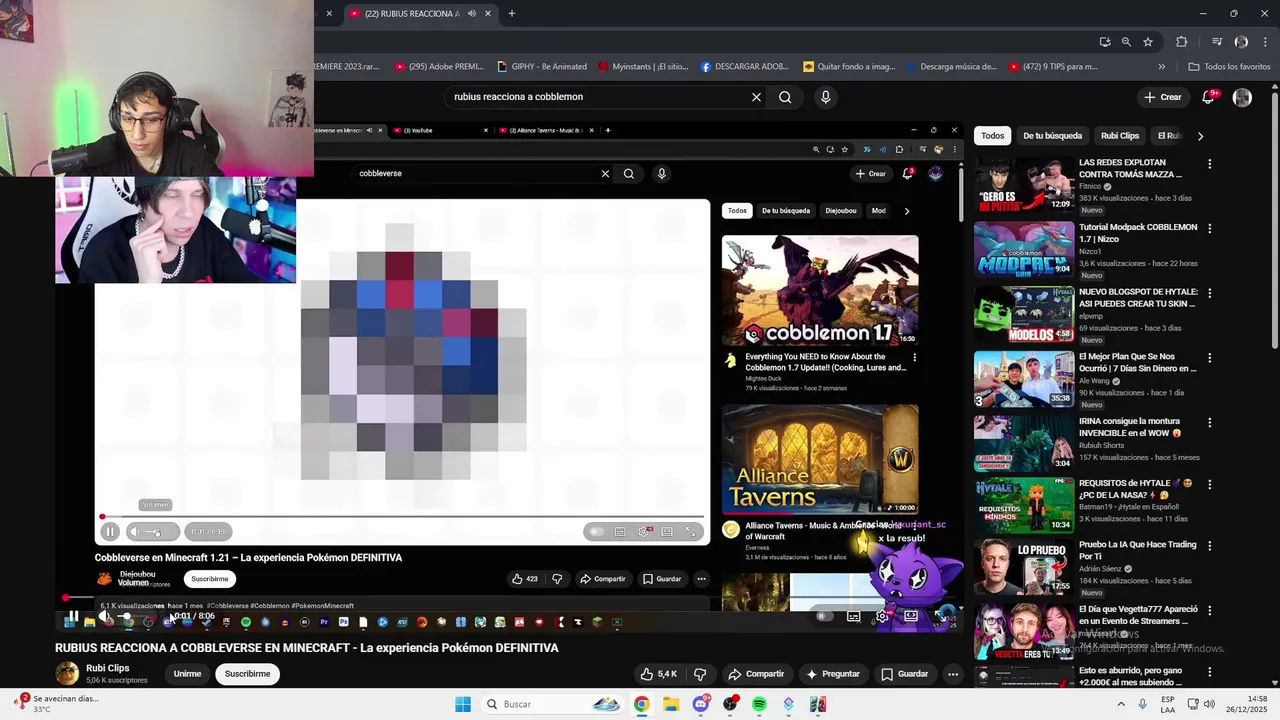Click the Suscribirme button for Rubi Clips

247,674
